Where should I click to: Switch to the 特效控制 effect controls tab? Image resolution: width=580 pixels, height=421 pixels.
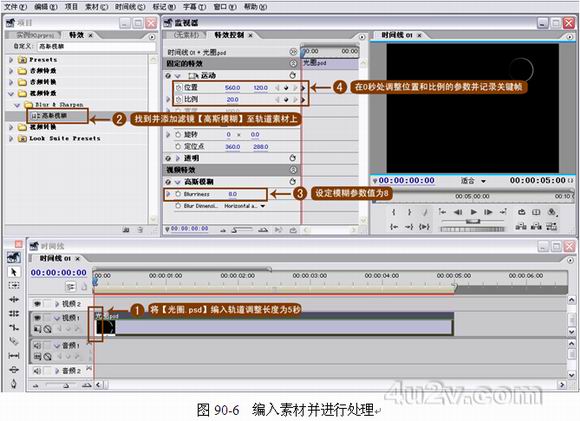[229, 35]
